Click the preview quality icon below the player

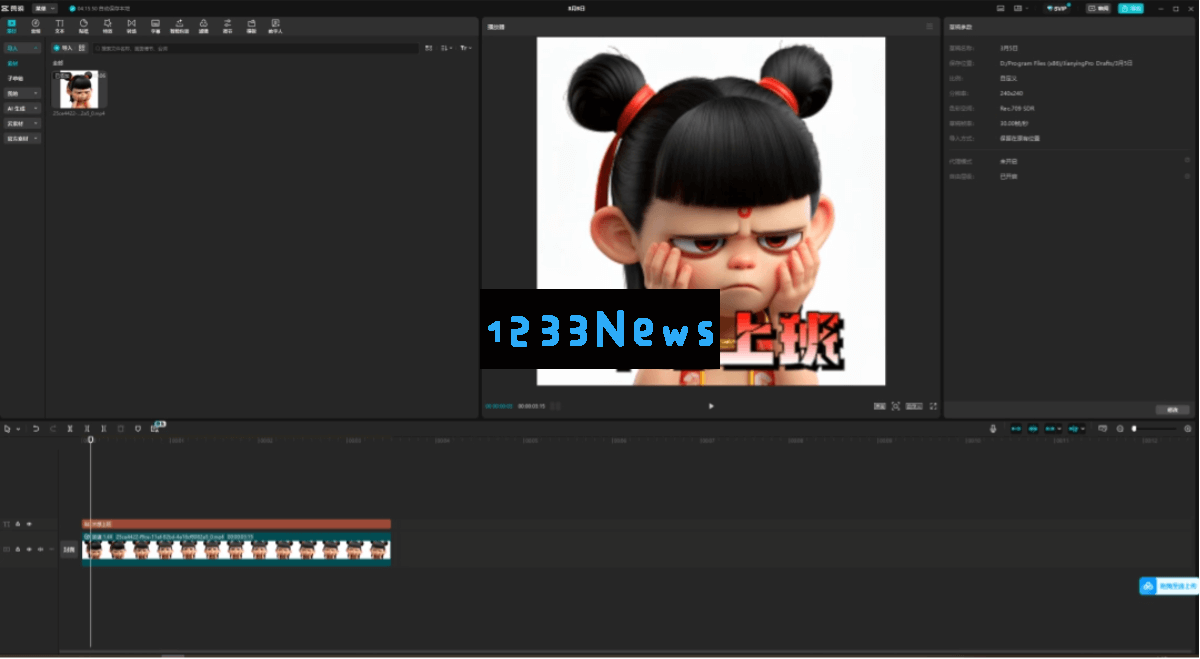[x=879, y=406]
